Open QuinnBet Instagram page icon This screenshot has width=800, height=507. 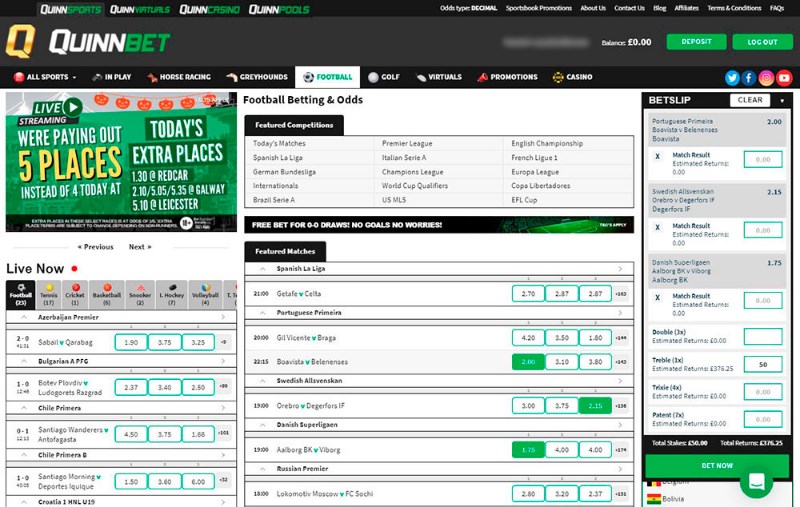pos(766,78)
